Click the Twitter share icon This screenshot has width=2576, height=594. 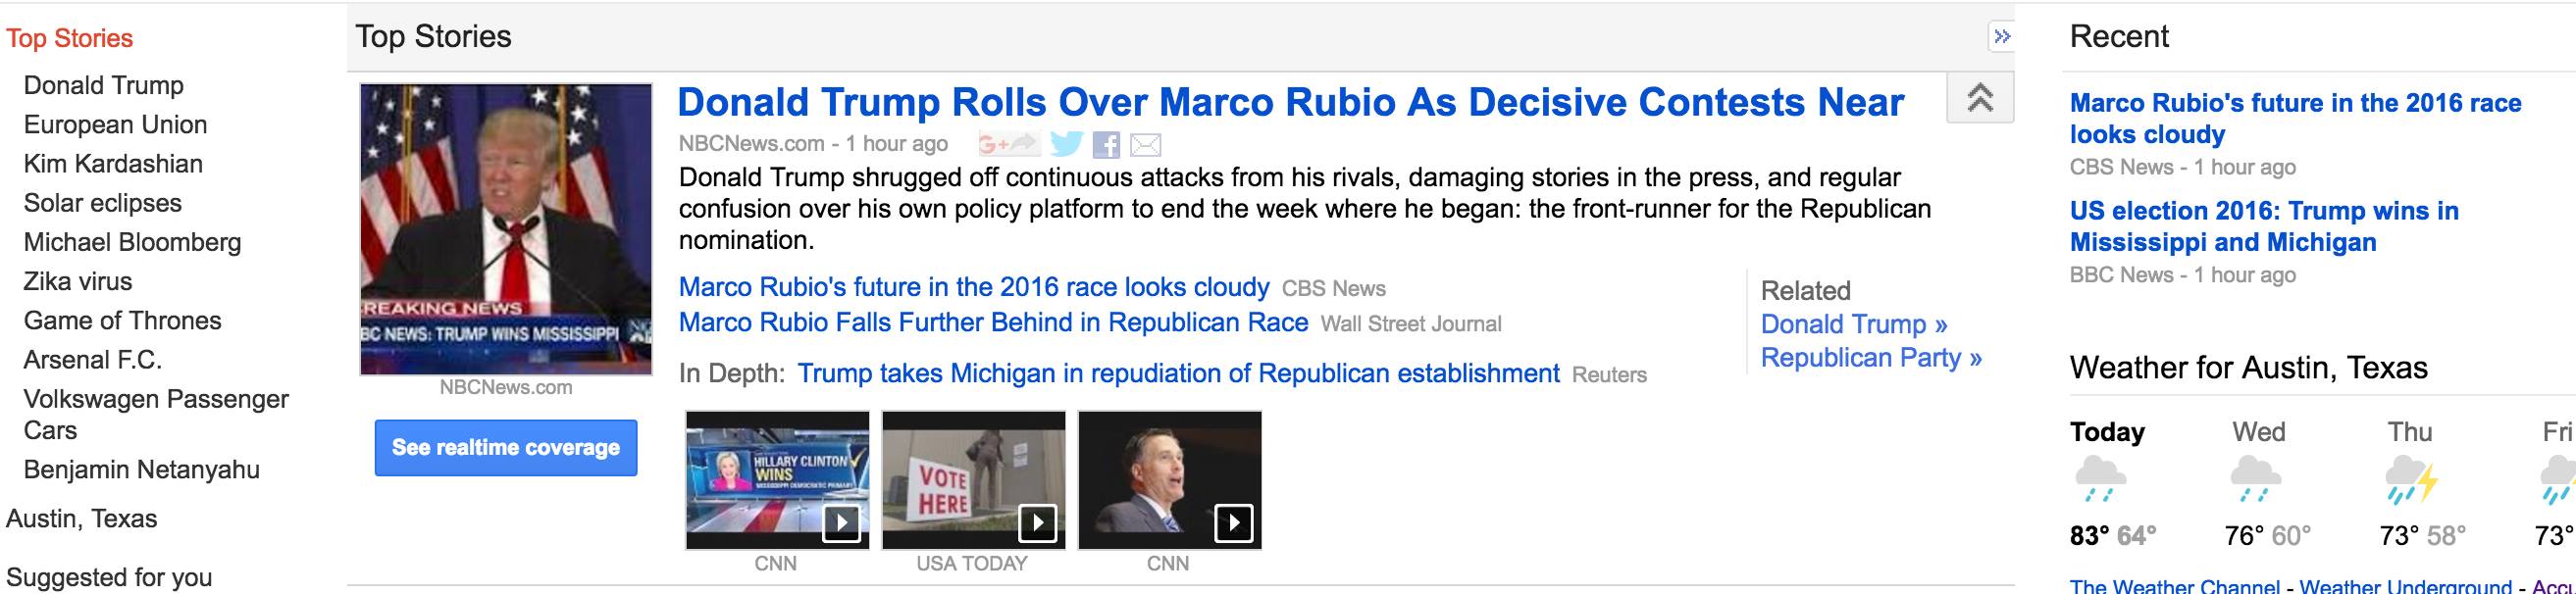point(1066,145)
